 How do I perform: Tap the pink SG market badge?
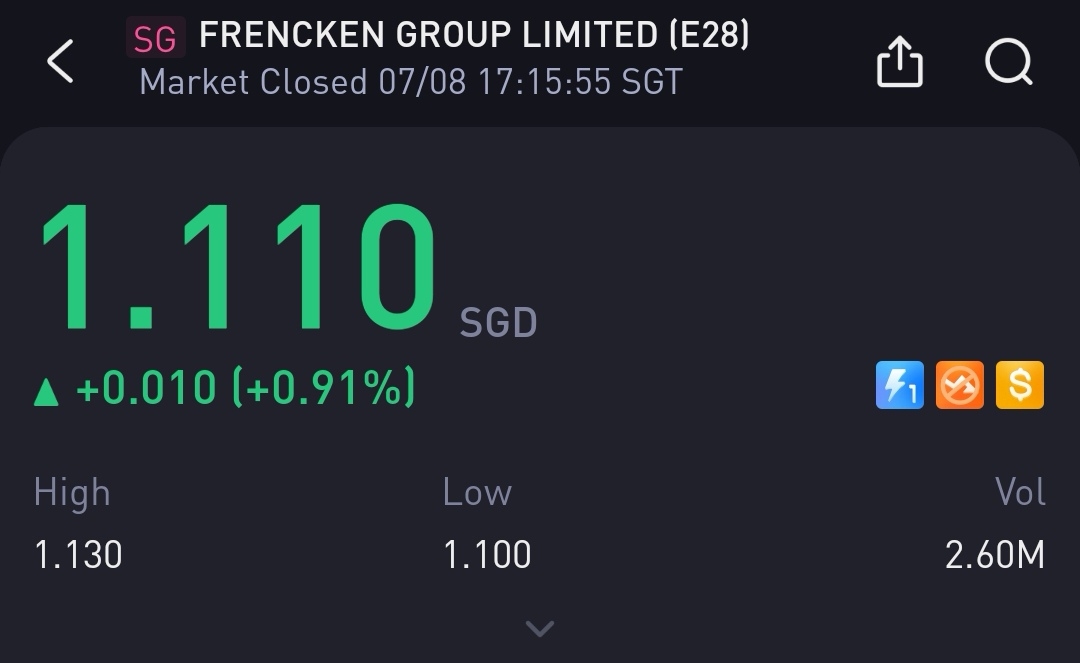[x=155, y=39]
